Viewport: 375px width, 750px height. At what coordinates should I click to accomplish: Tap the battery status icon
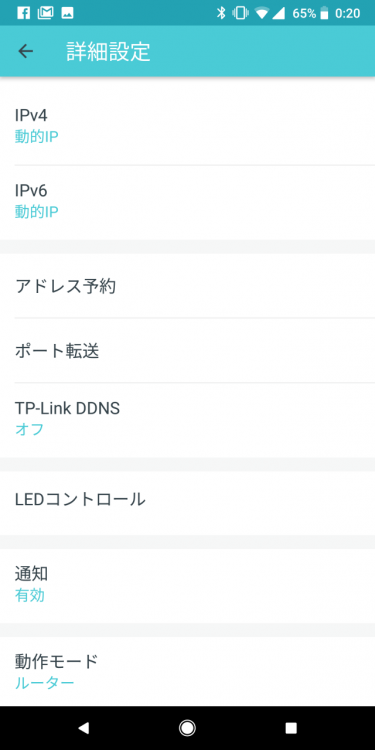pos(325,13)
